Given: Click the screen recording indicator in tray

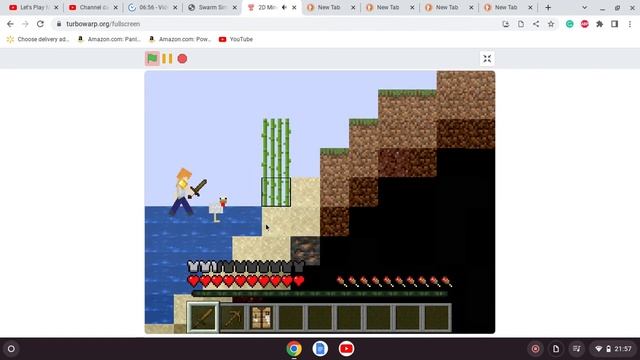Looking at the screenshot, I should click(x=536, y=349).
